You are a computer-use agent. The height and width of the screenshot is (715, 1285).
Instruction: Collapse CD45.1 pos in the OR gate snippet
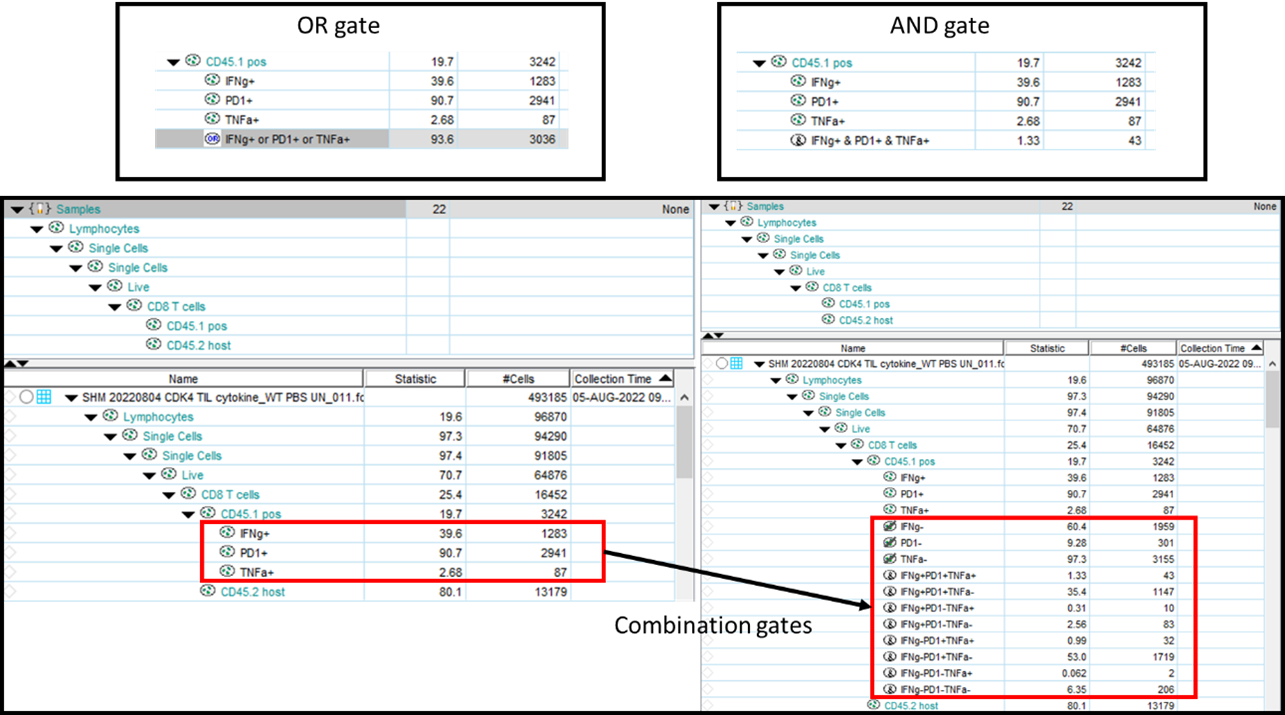[173, 61]
